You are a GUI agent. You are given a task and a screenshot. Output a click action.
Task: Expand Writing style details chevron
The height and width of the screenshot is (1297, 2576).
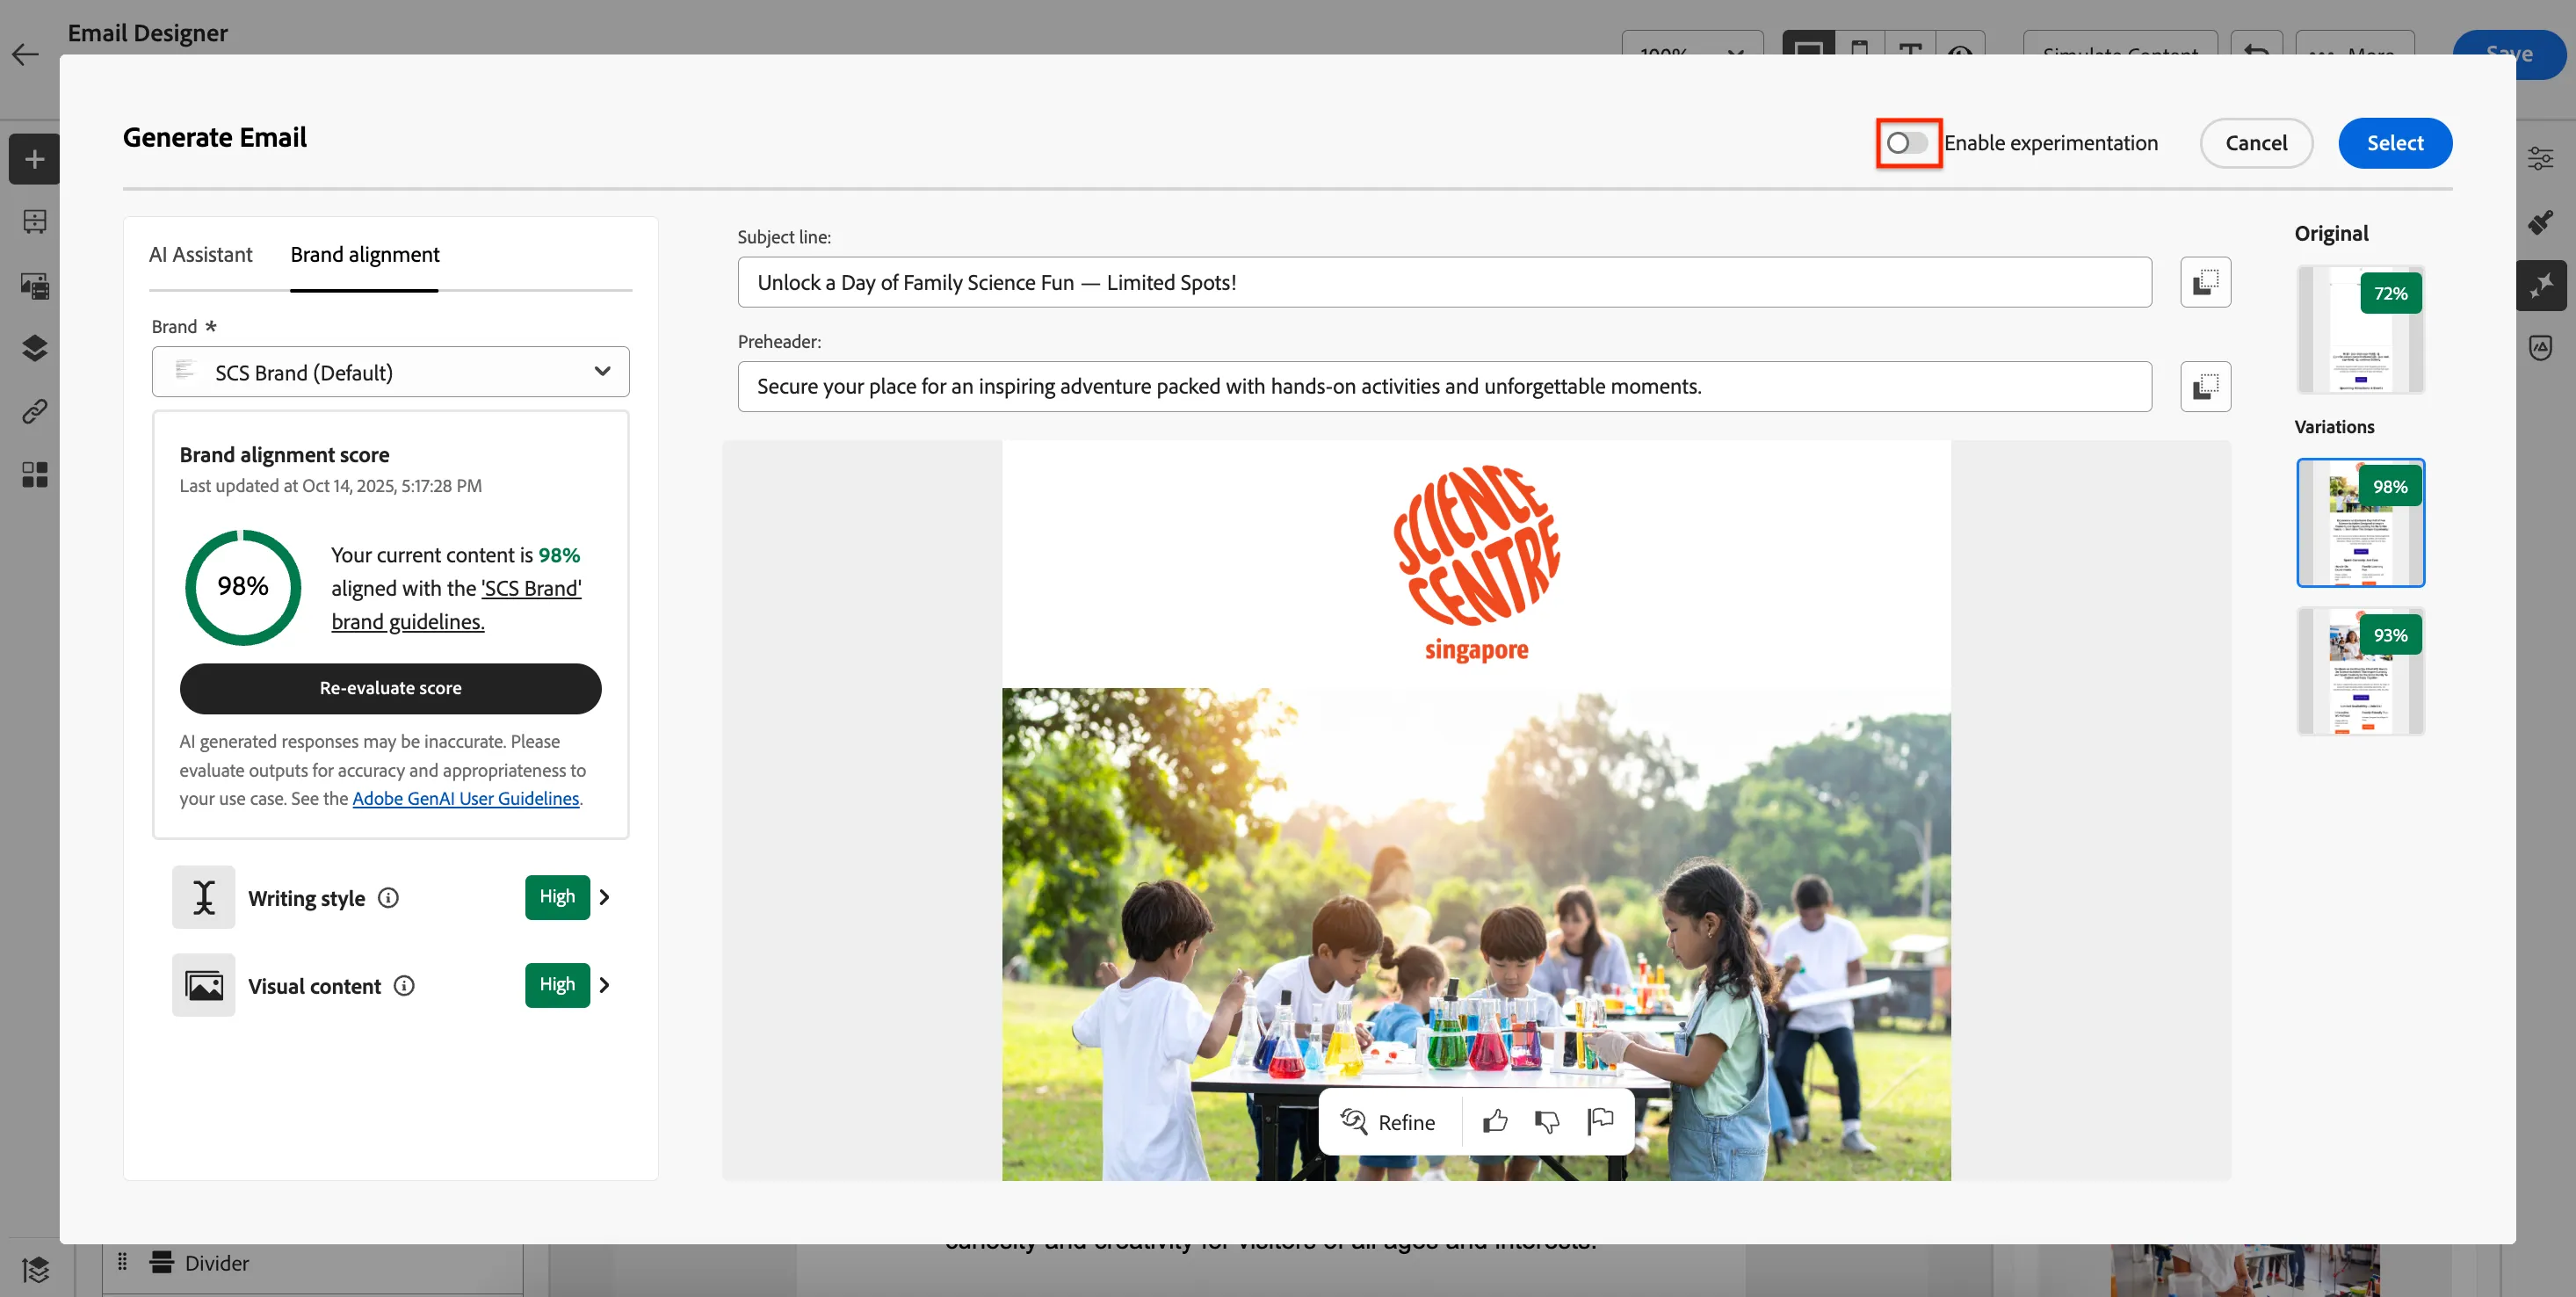point(604,897)
